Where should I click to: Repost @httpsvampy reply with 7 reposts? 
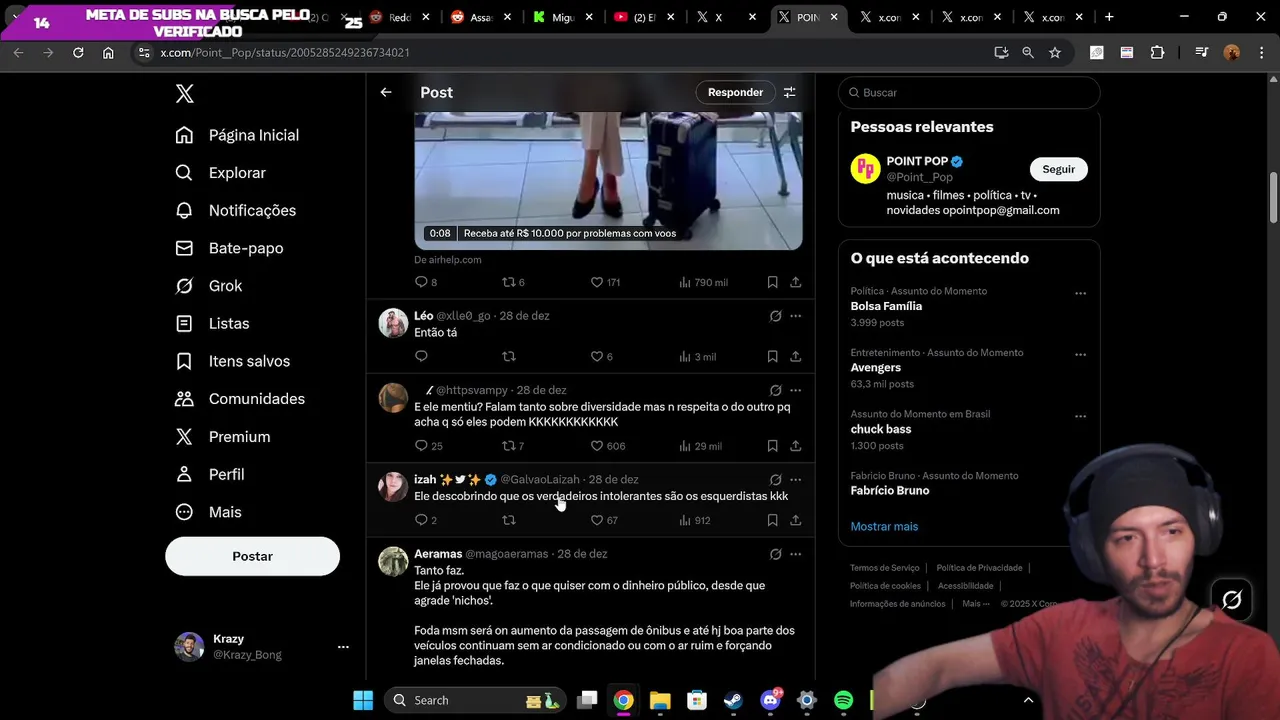pyautogui.click(x=513, y=446)
